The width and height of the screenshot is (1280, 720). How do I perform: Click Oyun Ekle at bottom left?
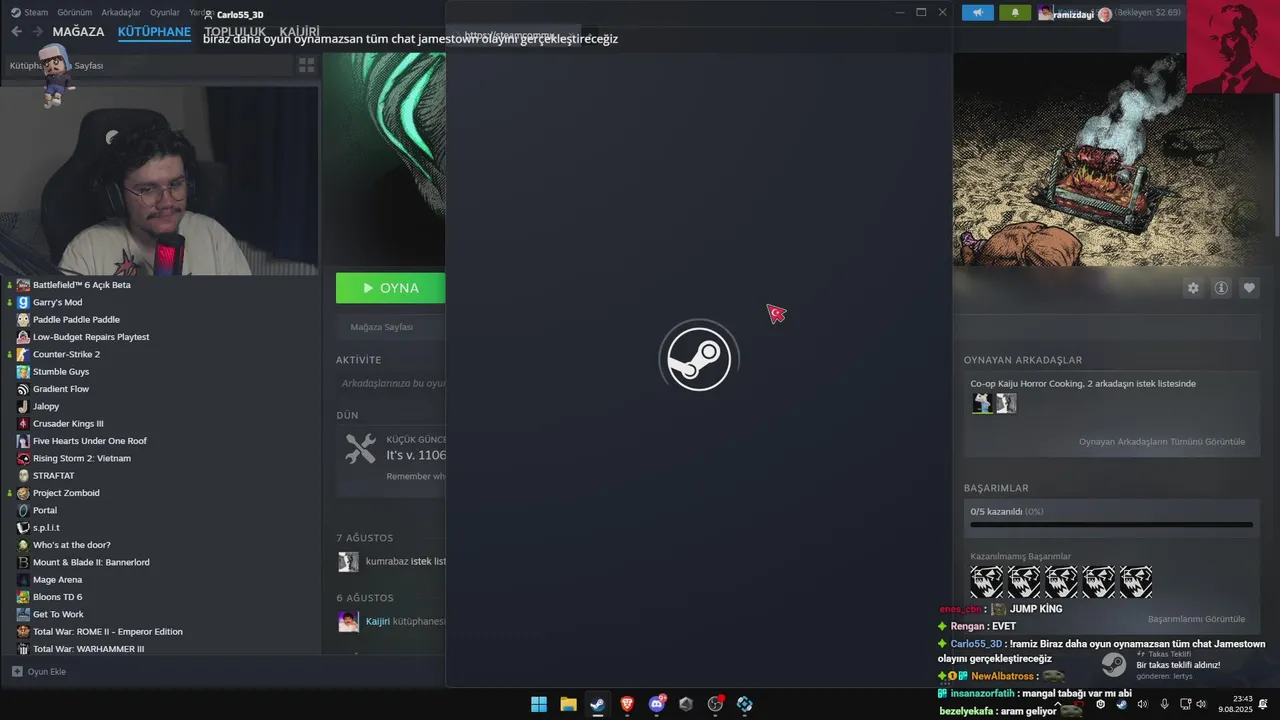tap(39, 672)
